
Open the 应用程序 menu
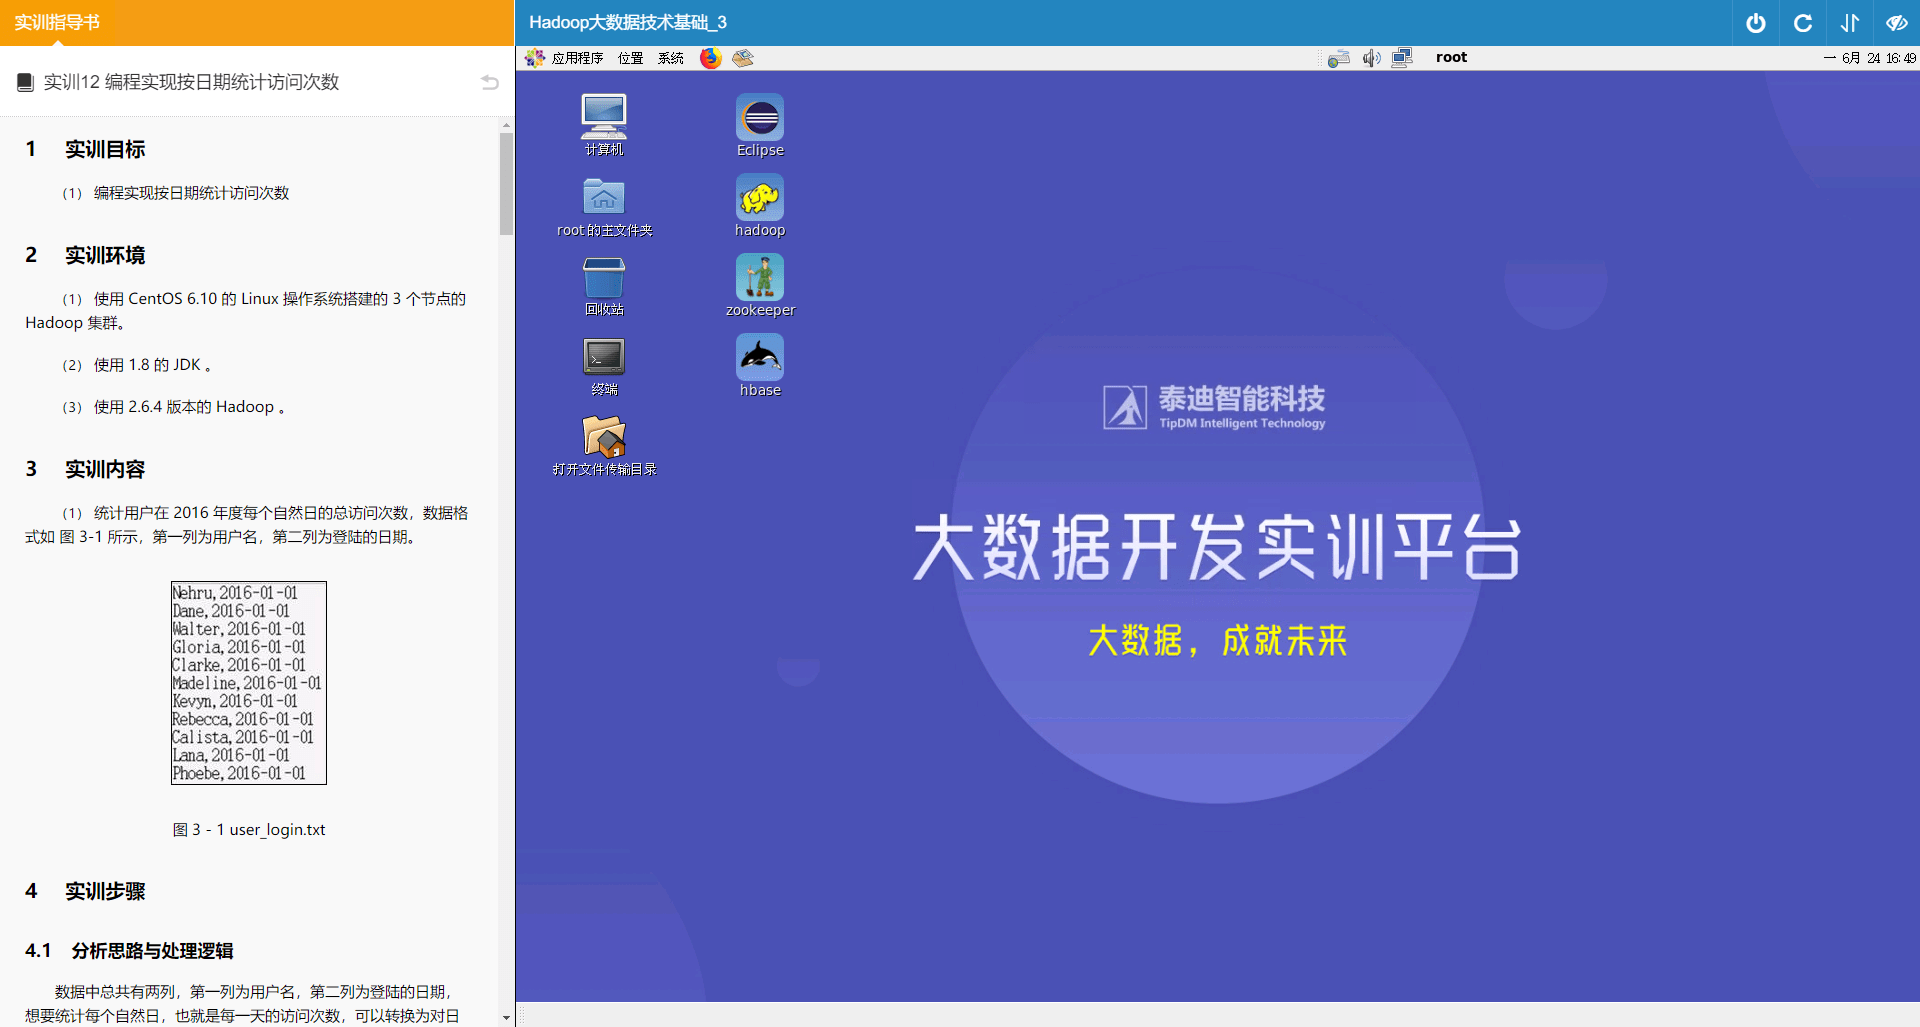click(x=577, y=58)
